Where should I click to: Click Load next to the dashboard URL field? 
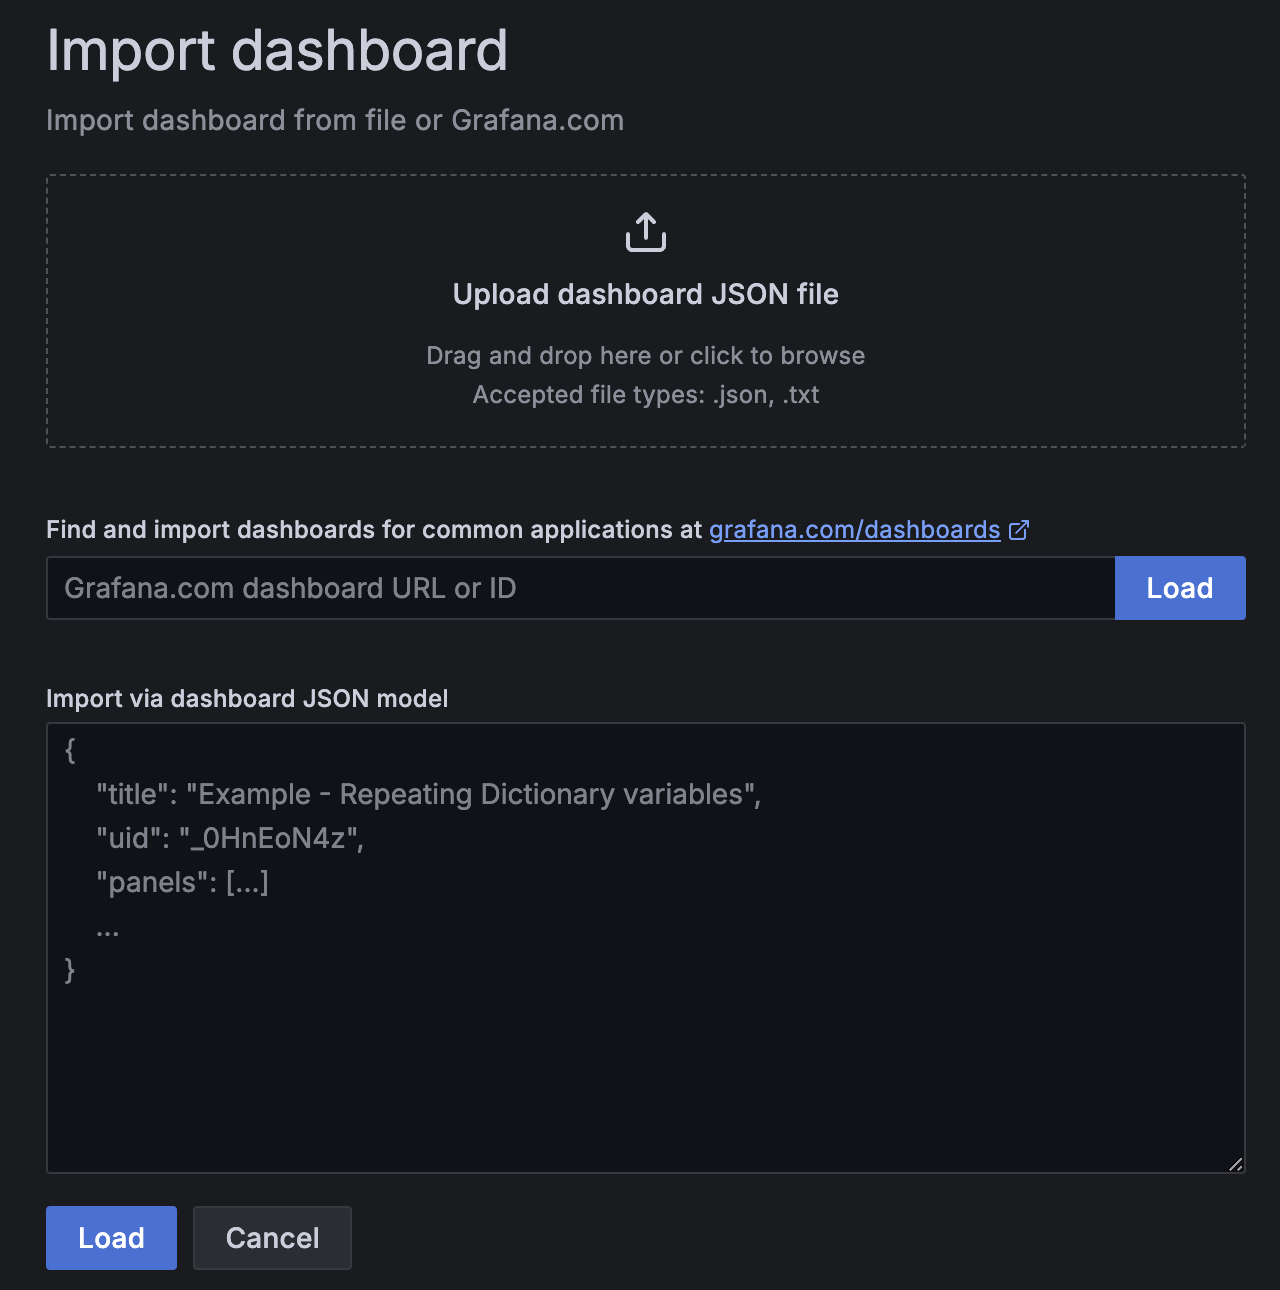pos(1180,588)
